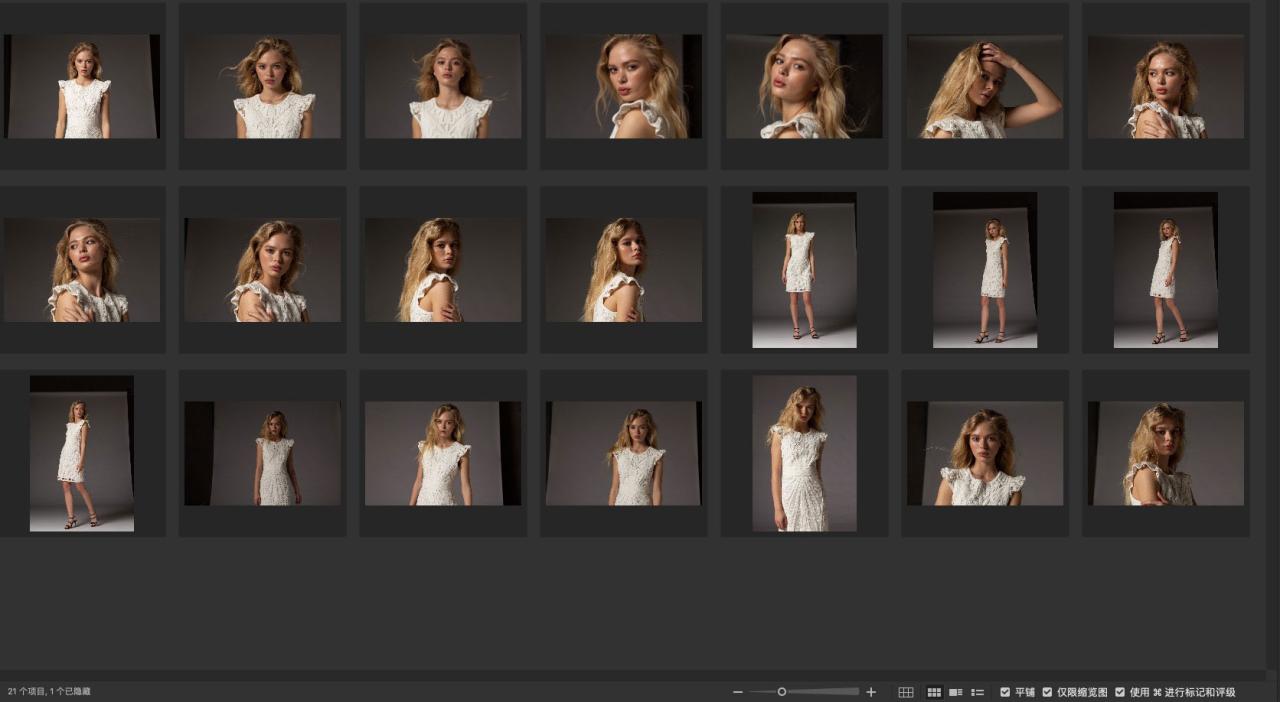Select first full-body portrait in middle row

click(804, 270)
